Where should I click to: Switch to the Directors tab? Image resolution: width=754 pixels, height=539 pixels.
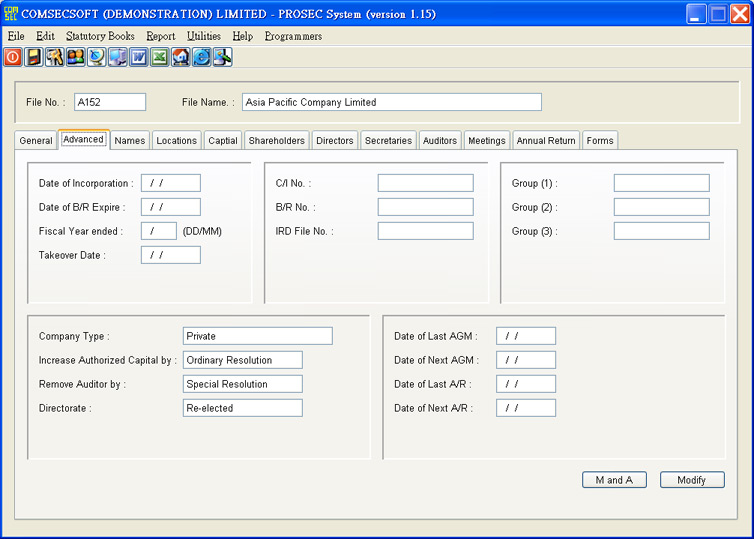pos(334,141)
